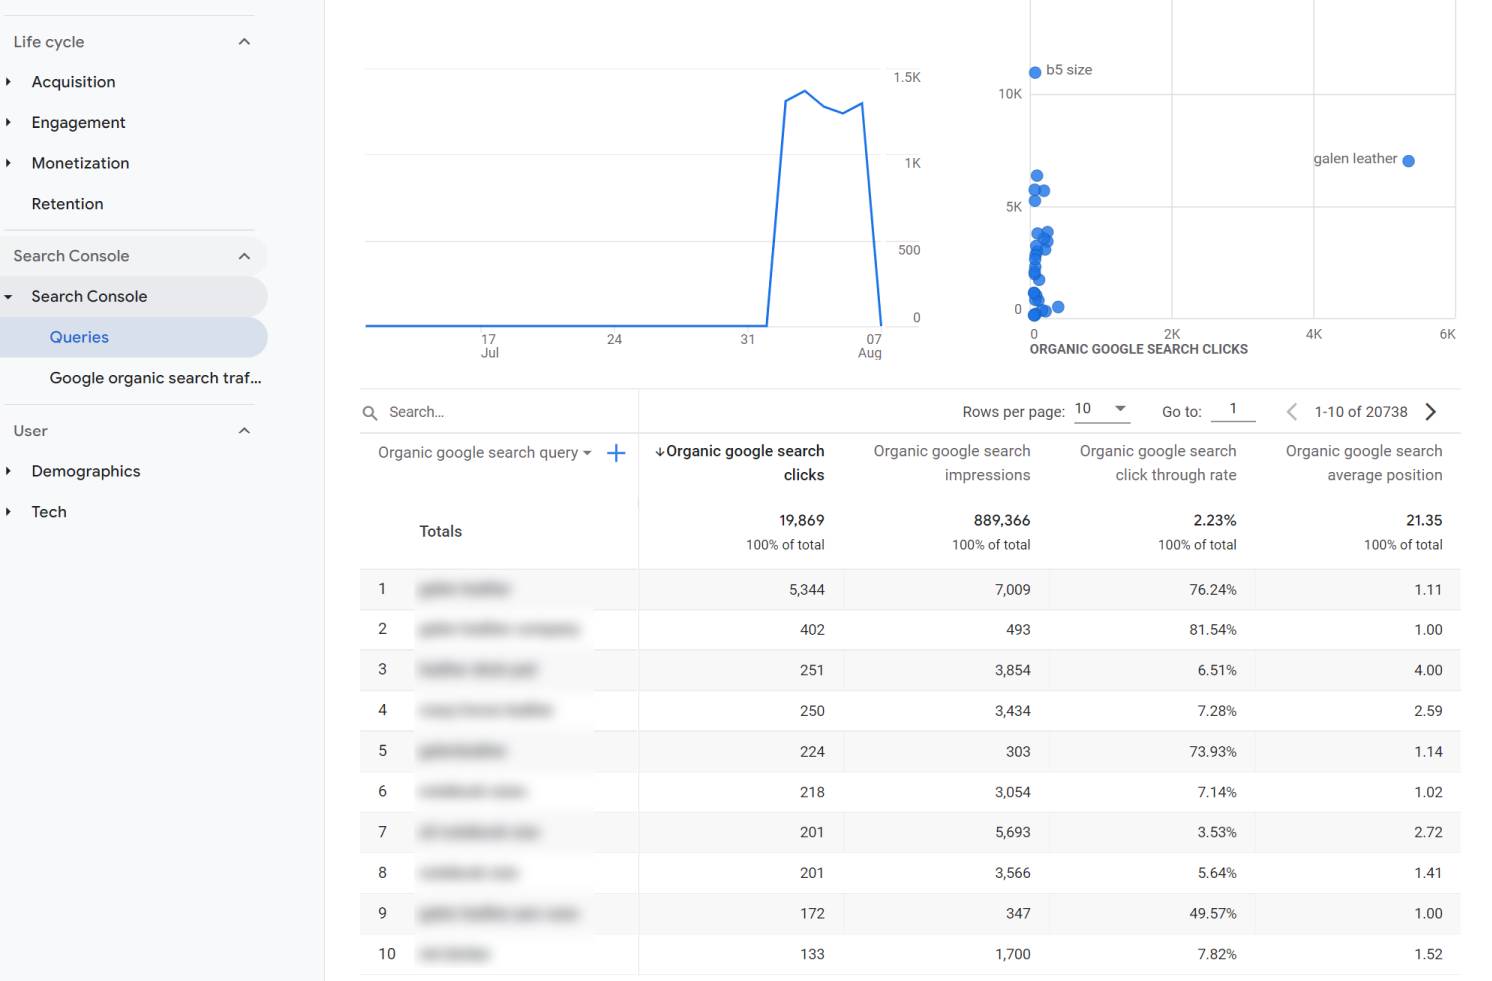The height and width of the screenshot is (981, 1492).
Task: Click the 19,869 total clicks value
Action: (801, 521)
